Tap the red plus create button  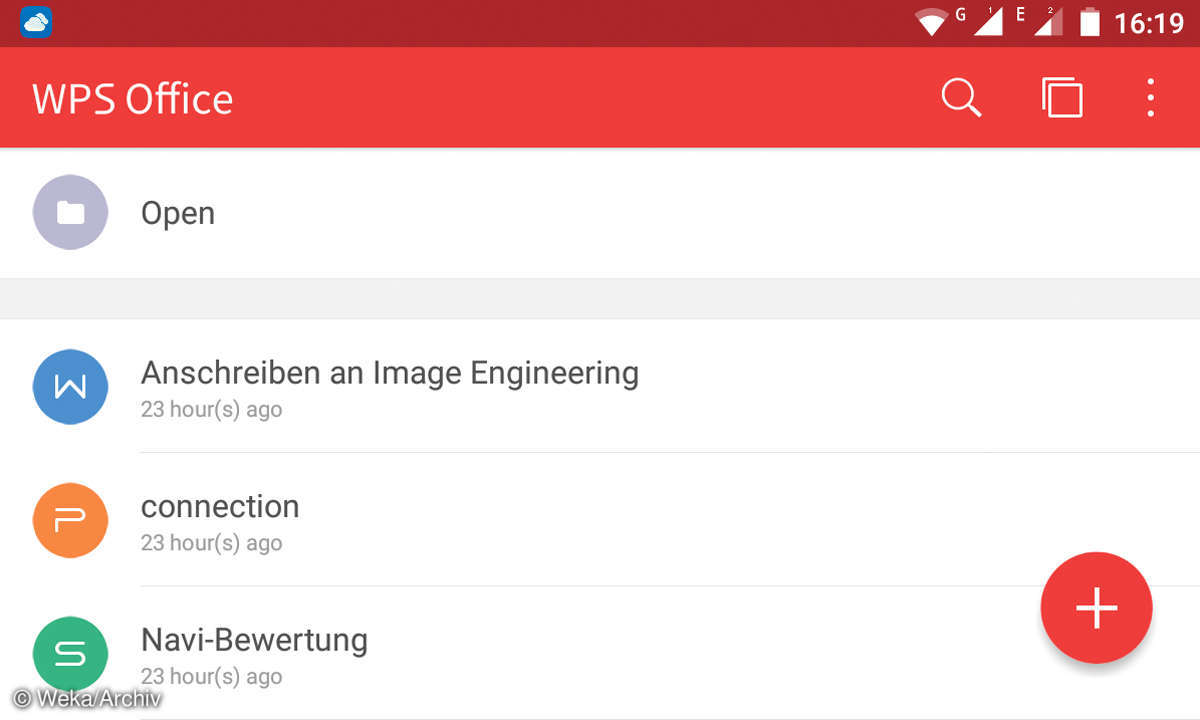pyautogui.click(x=1096, y=607)
